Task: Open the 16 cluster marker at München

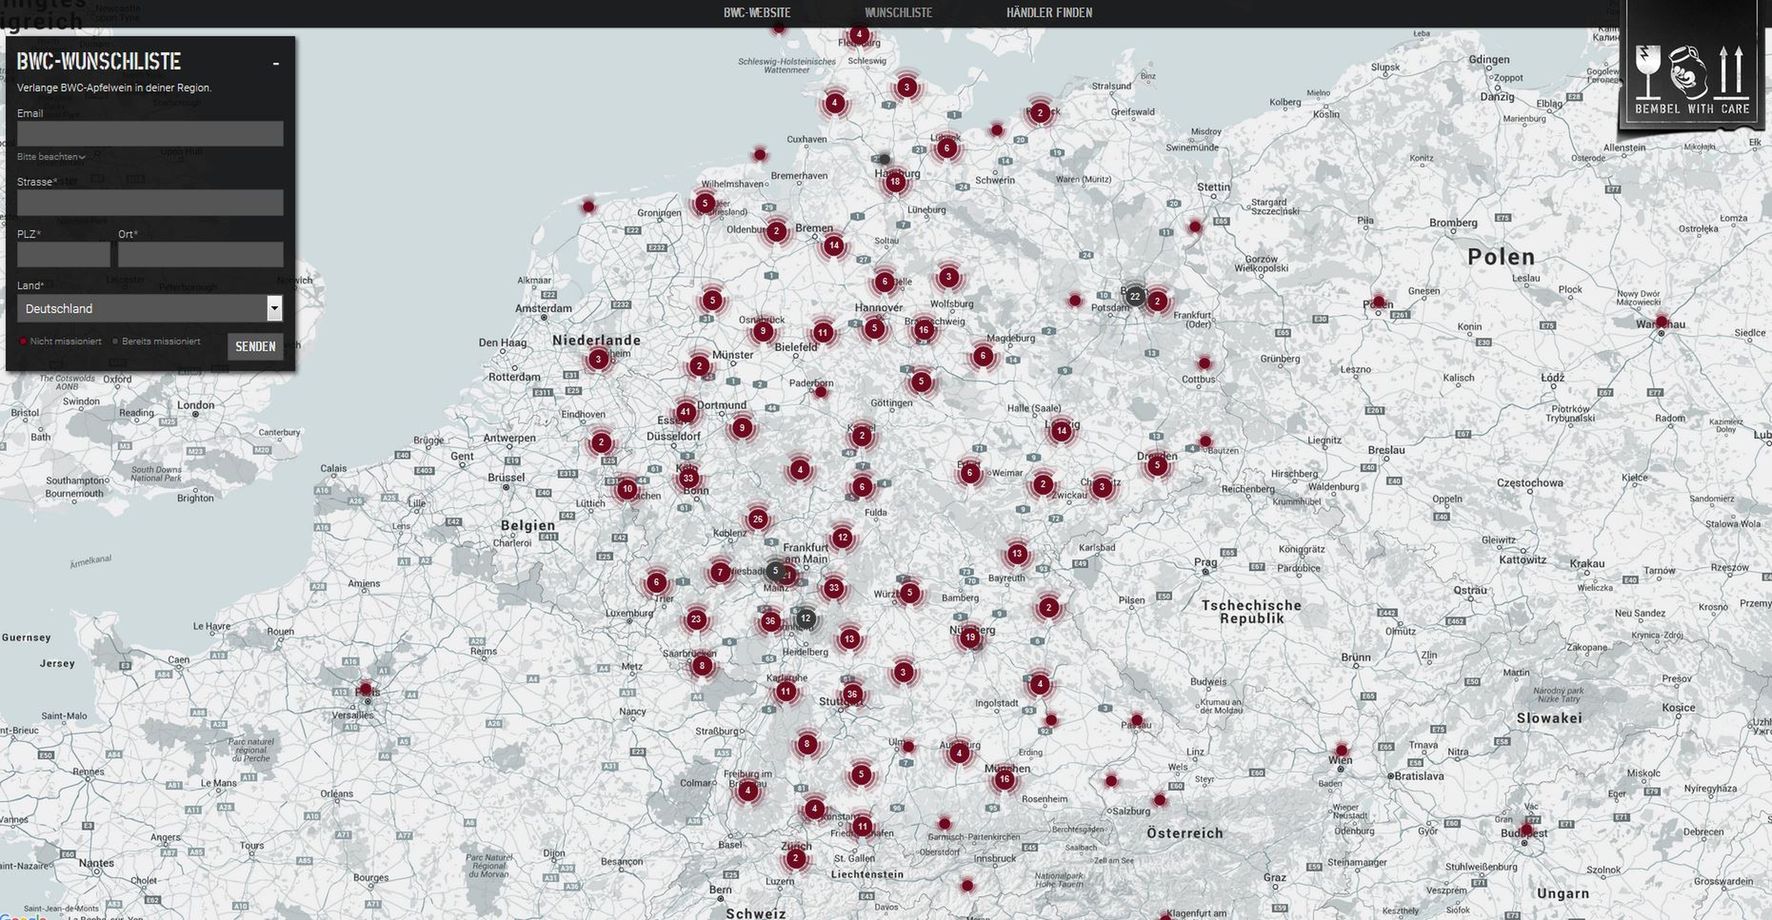Action: pos(1004,779)
